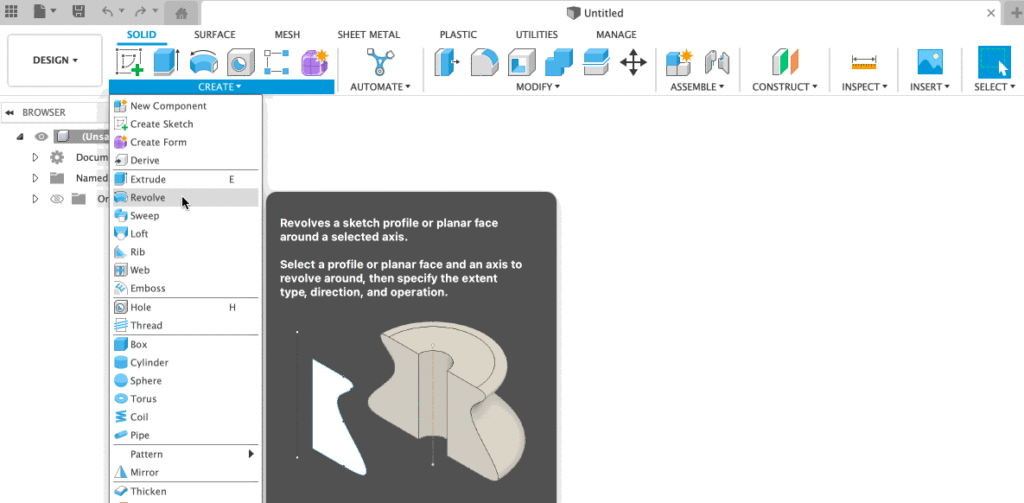
Task: Click the Move/Copy arrows icon
Action: pos(633,63)
